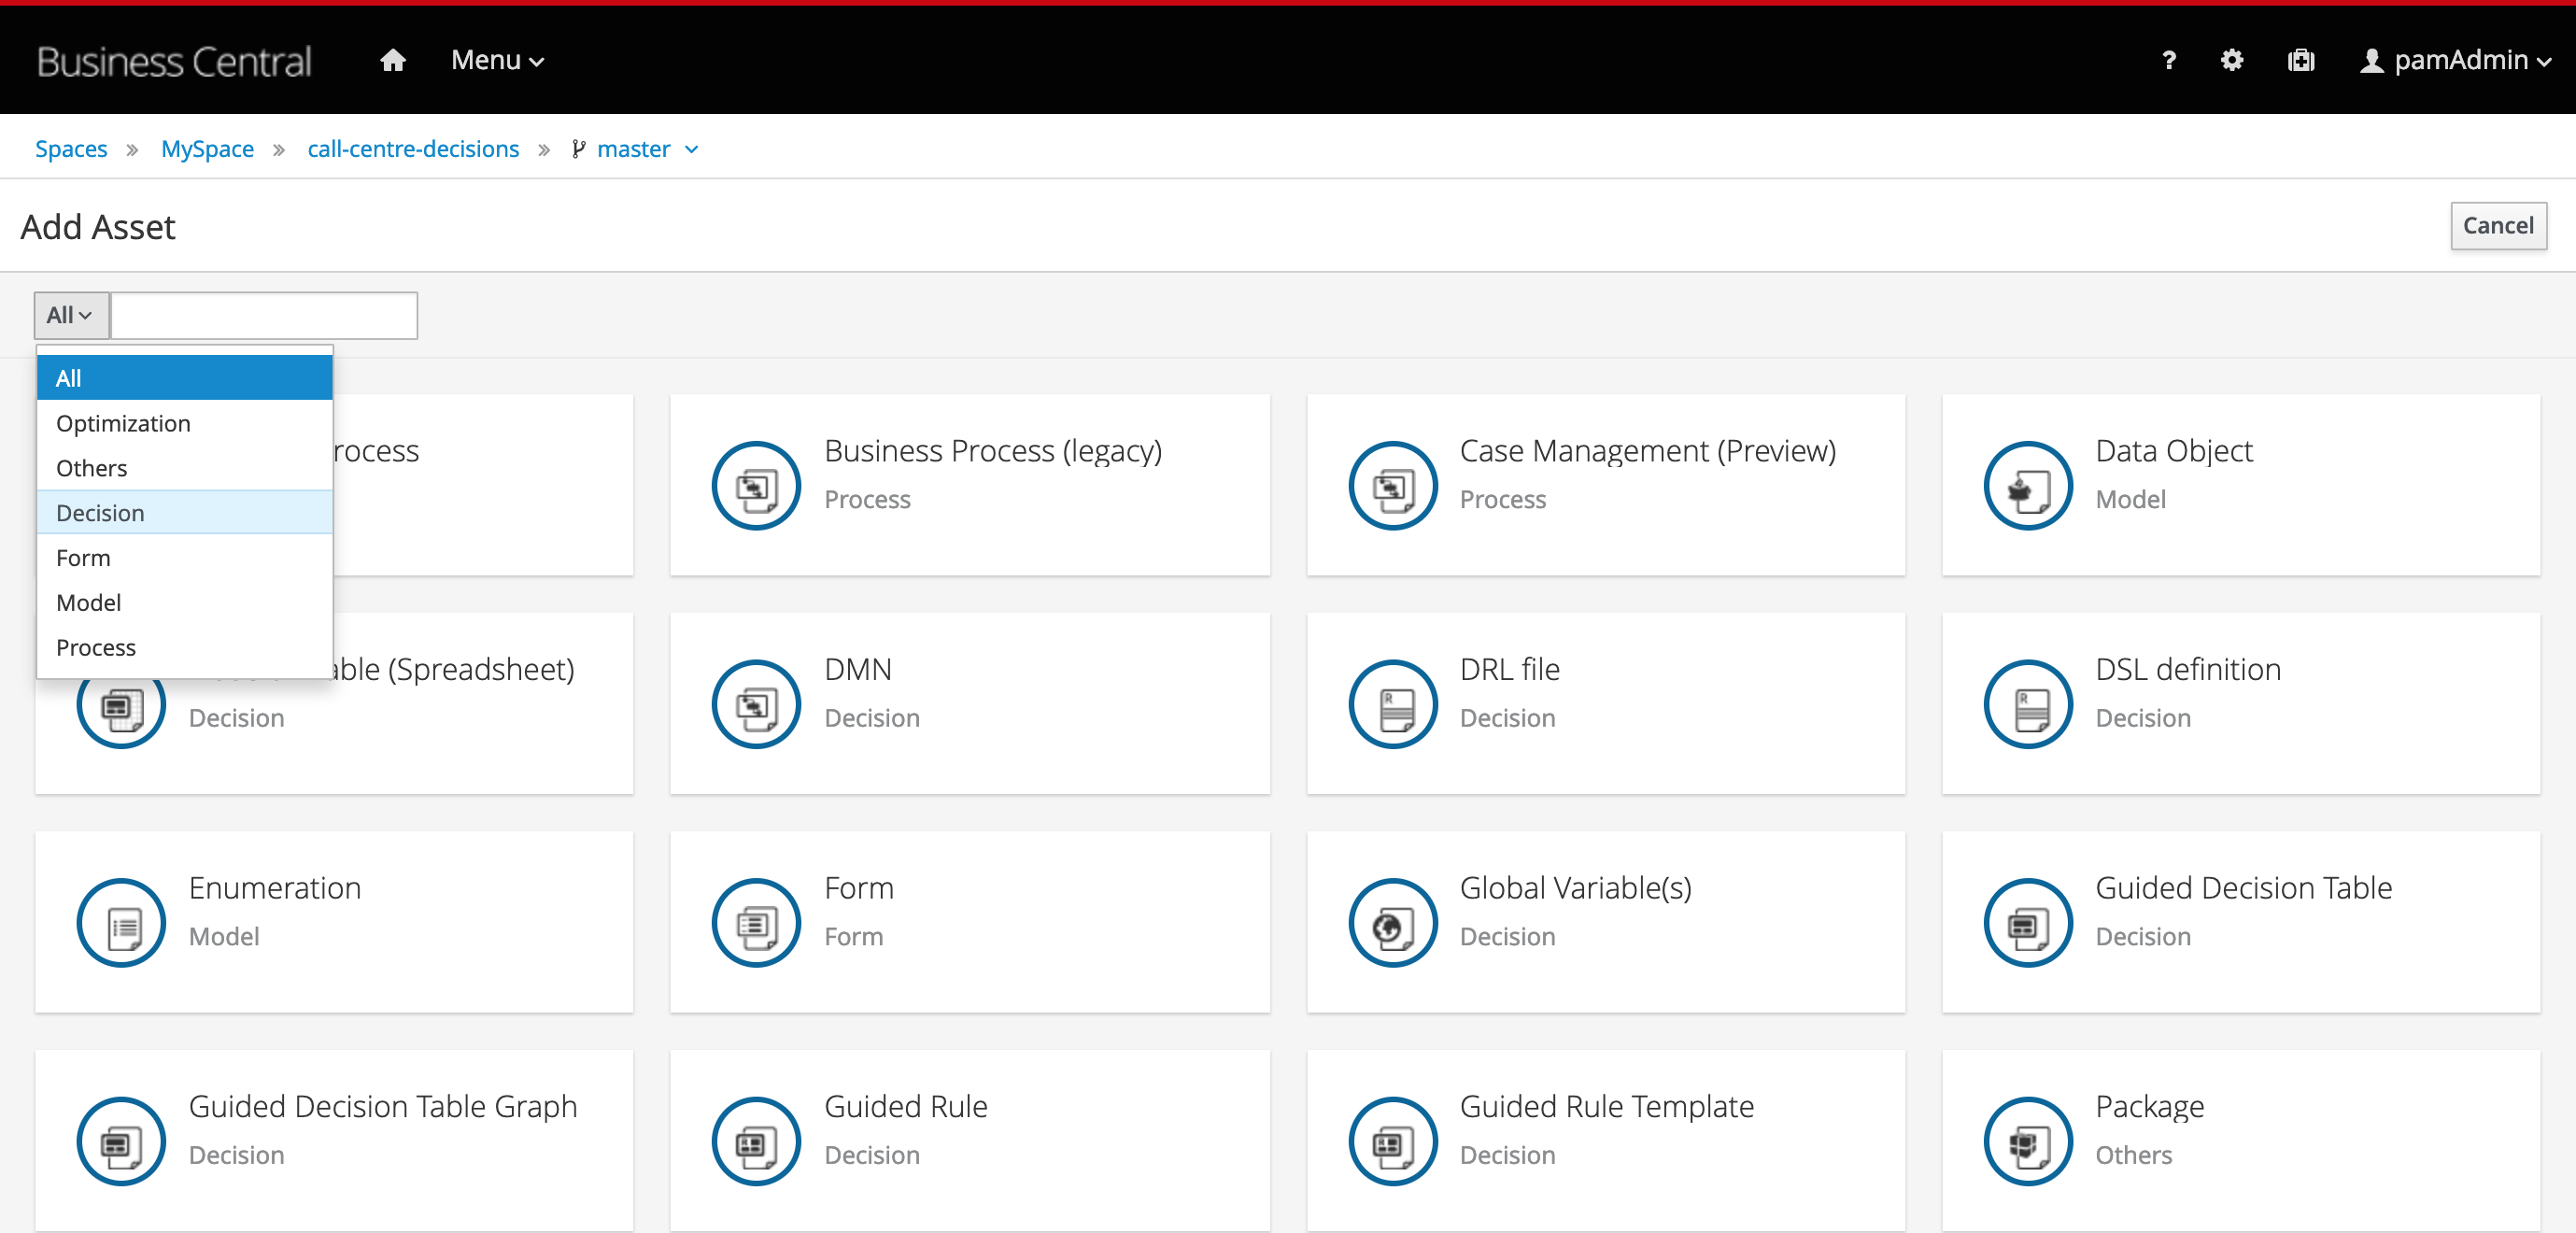Choose Decision from the filter list

(184, 513)
